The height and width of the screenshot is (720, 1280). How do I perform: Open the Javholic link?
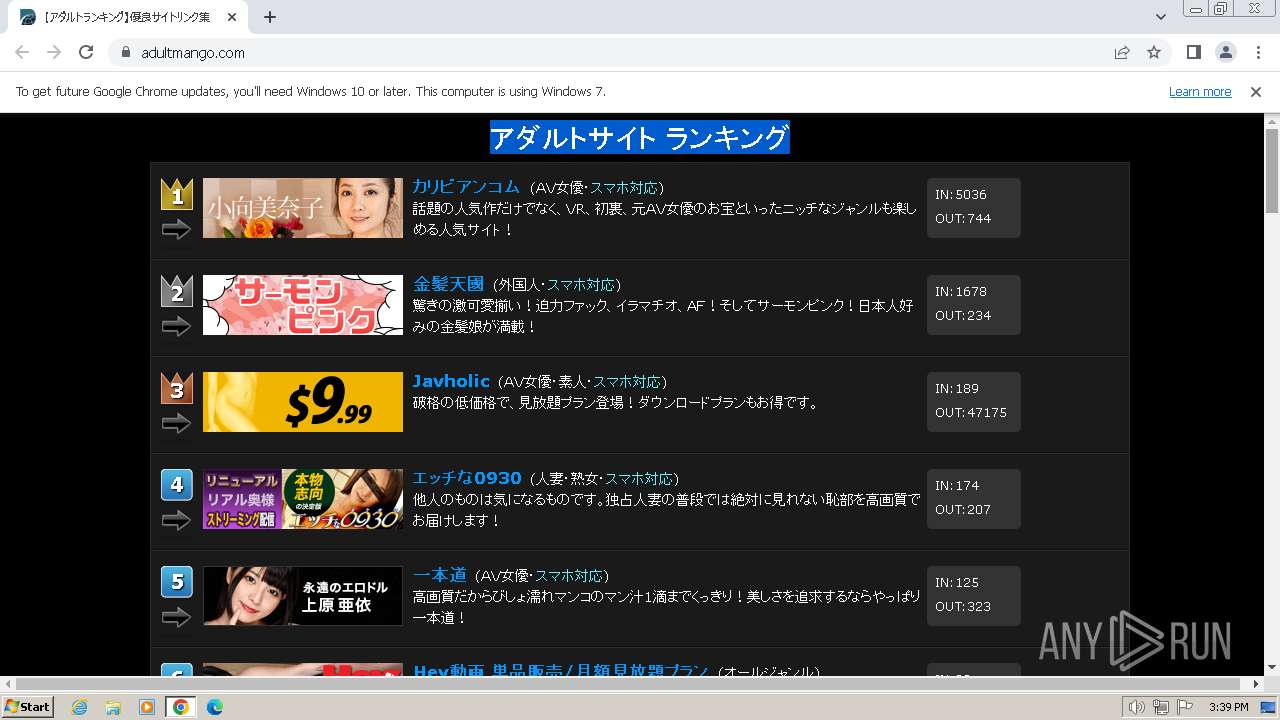pos(451,381)
